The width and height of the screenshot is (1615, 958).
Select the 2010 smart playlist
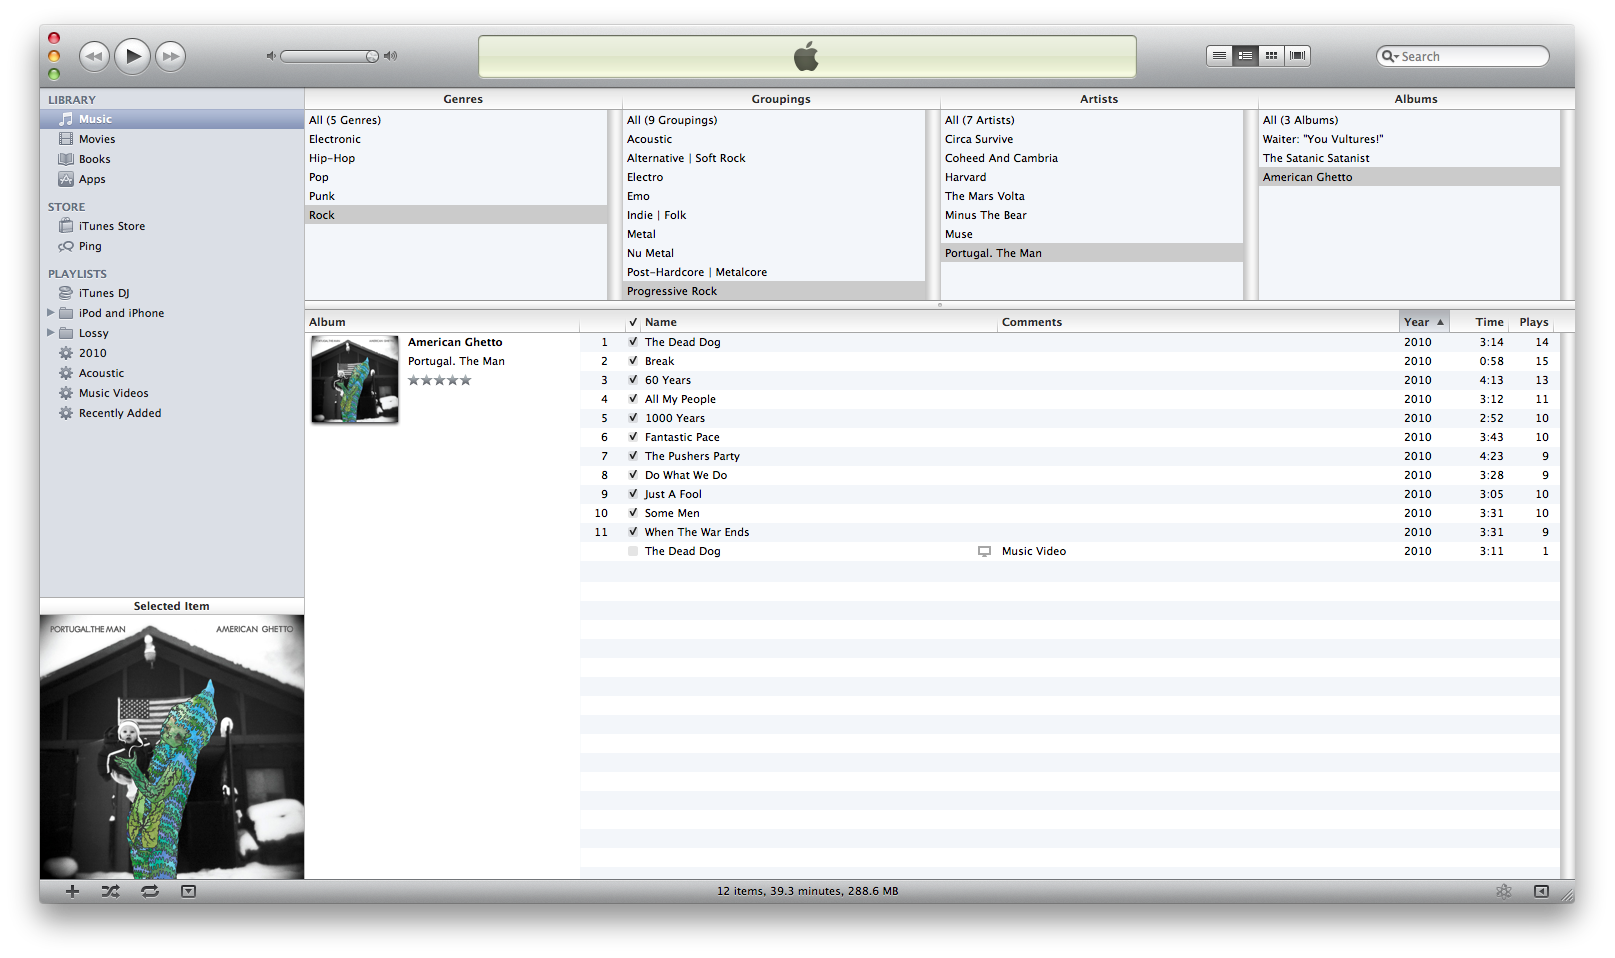pyautogui.click(x=172, y=353)
